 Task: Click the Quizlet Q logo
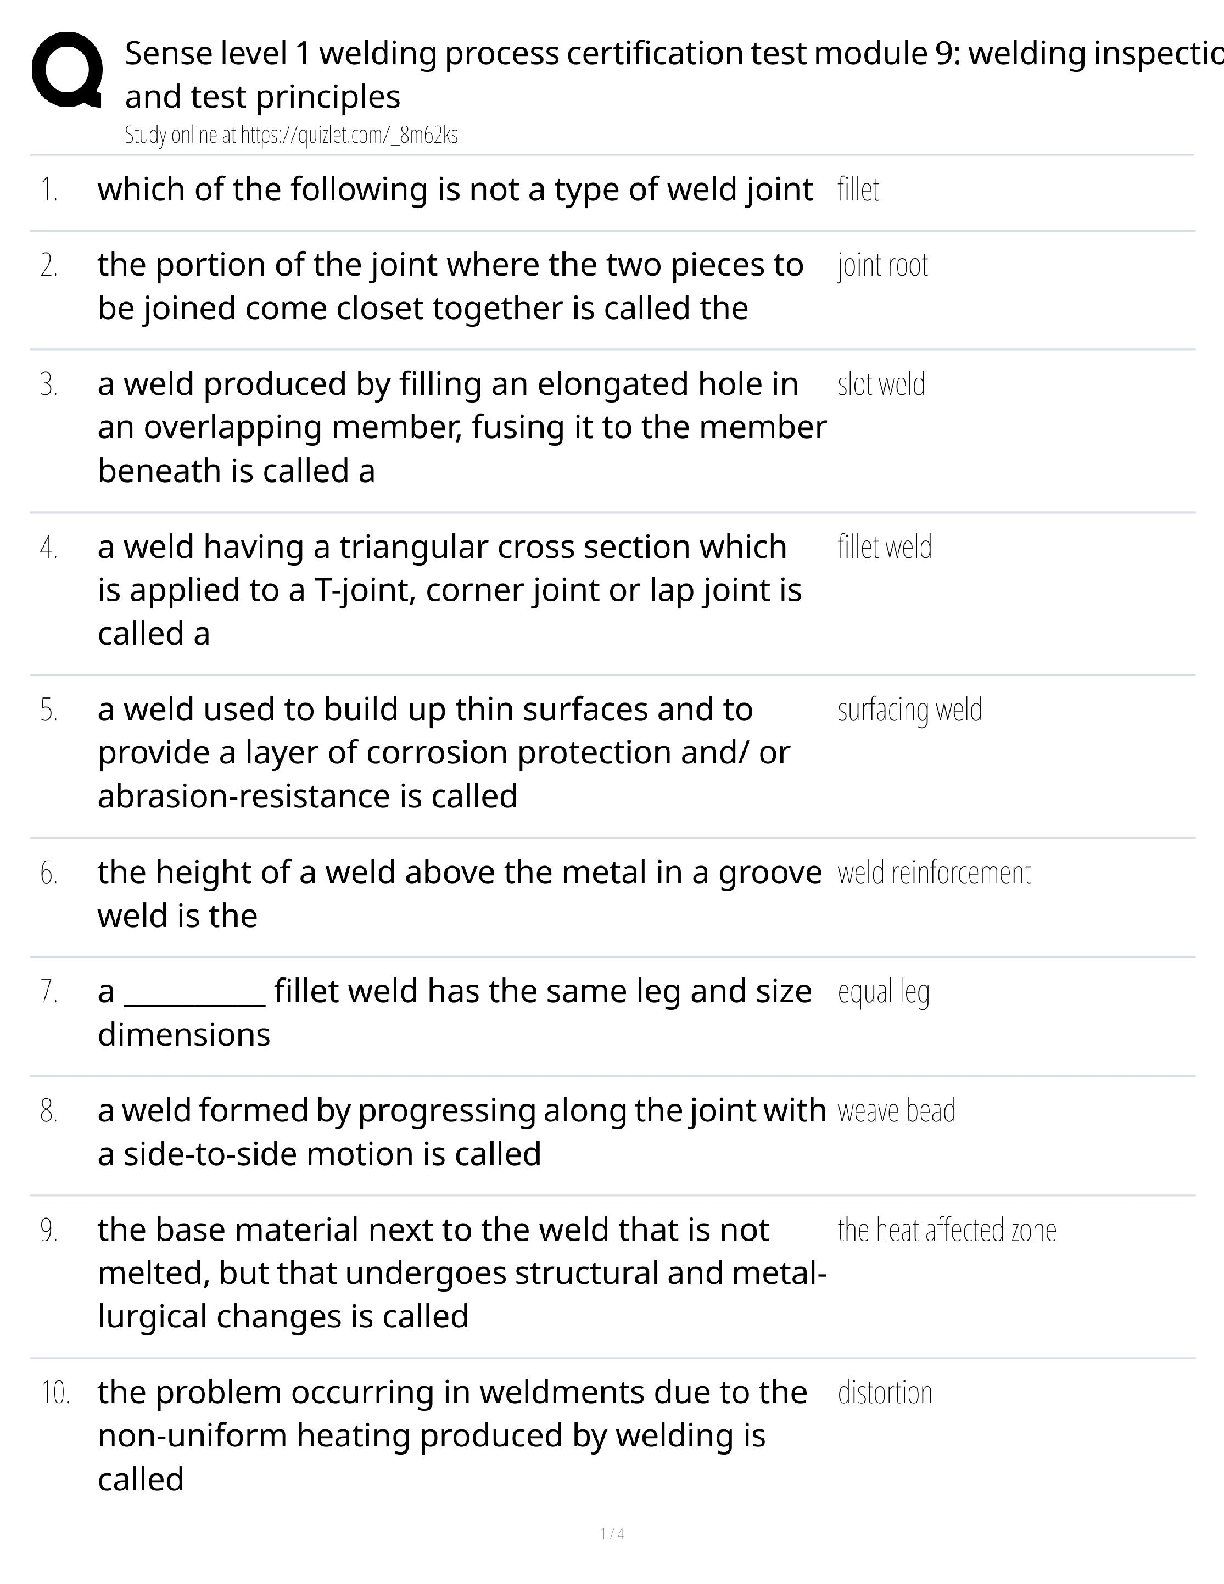click(67, 72)
